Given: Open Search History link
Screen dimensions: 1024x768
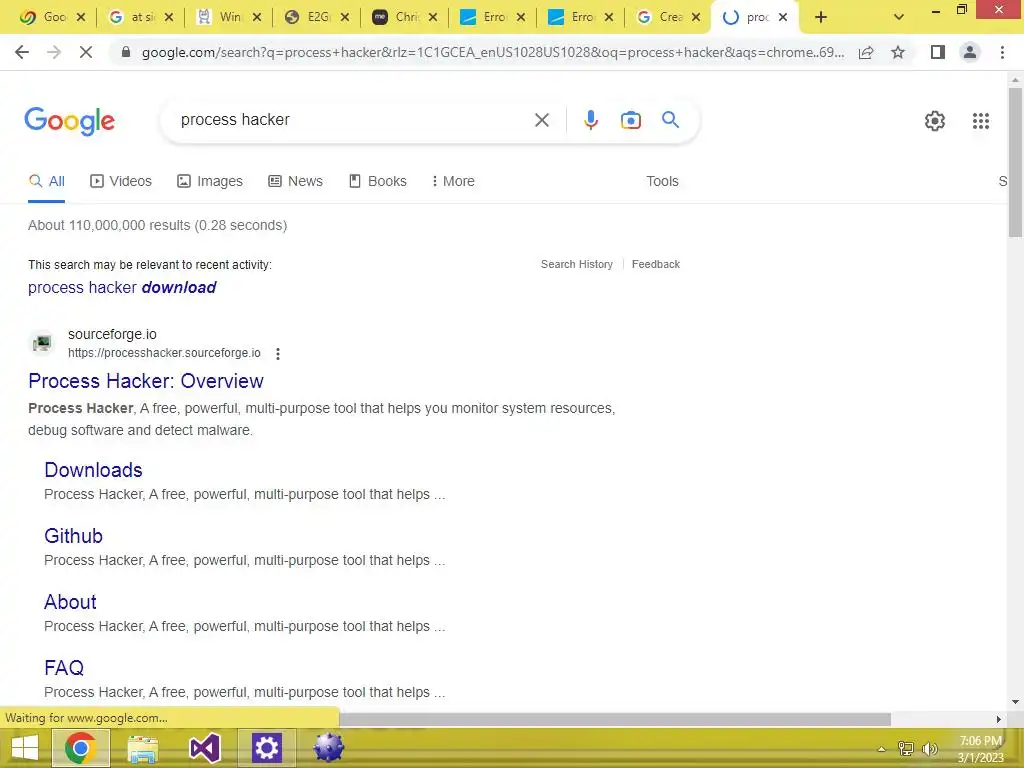Looking at the screenshot, I should click(577, 264).
